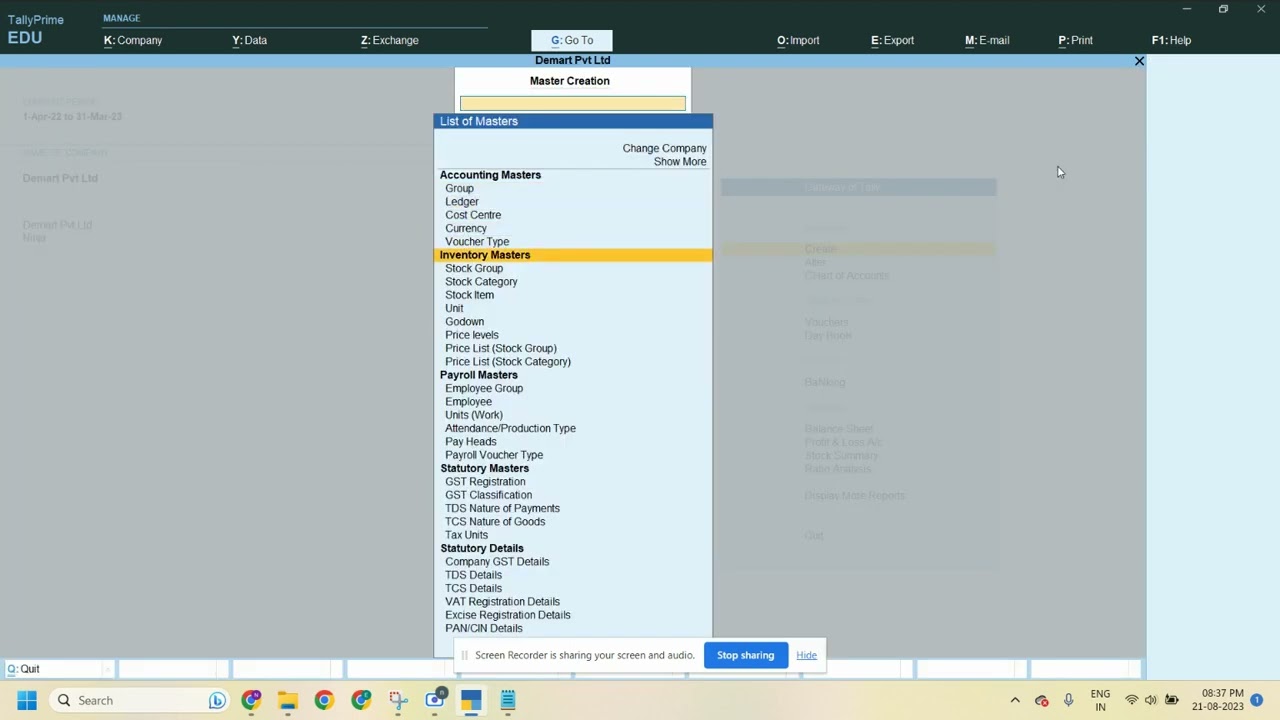The image size is (1280, 720).
Task: Click Show More in the list
Action: coord(680,162)
